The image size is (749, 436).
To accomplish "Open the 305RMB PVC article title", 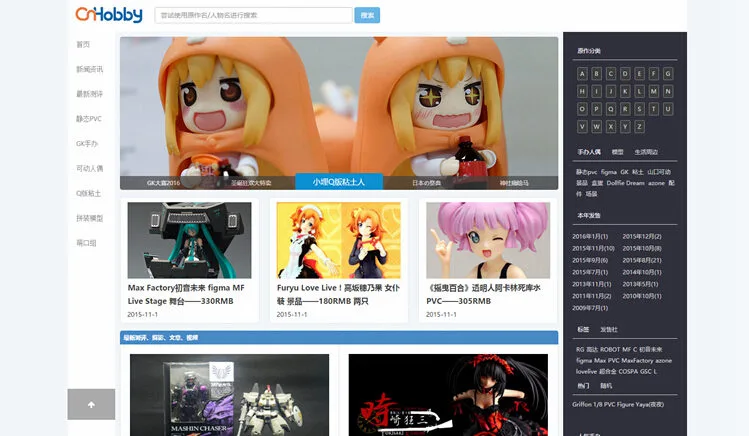I will 483,295.
